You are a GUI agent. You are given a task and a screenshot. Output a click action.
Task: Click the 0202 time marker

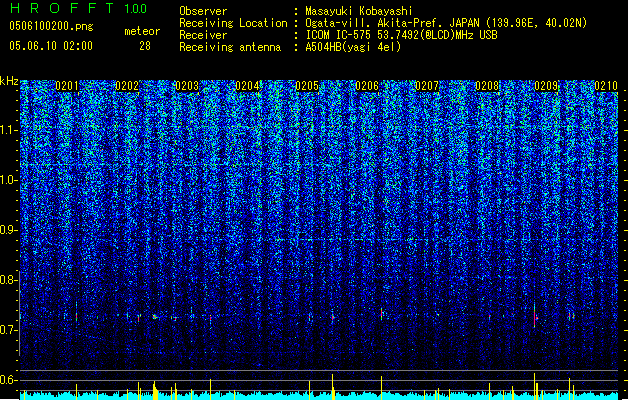click(x=127, y=86)
